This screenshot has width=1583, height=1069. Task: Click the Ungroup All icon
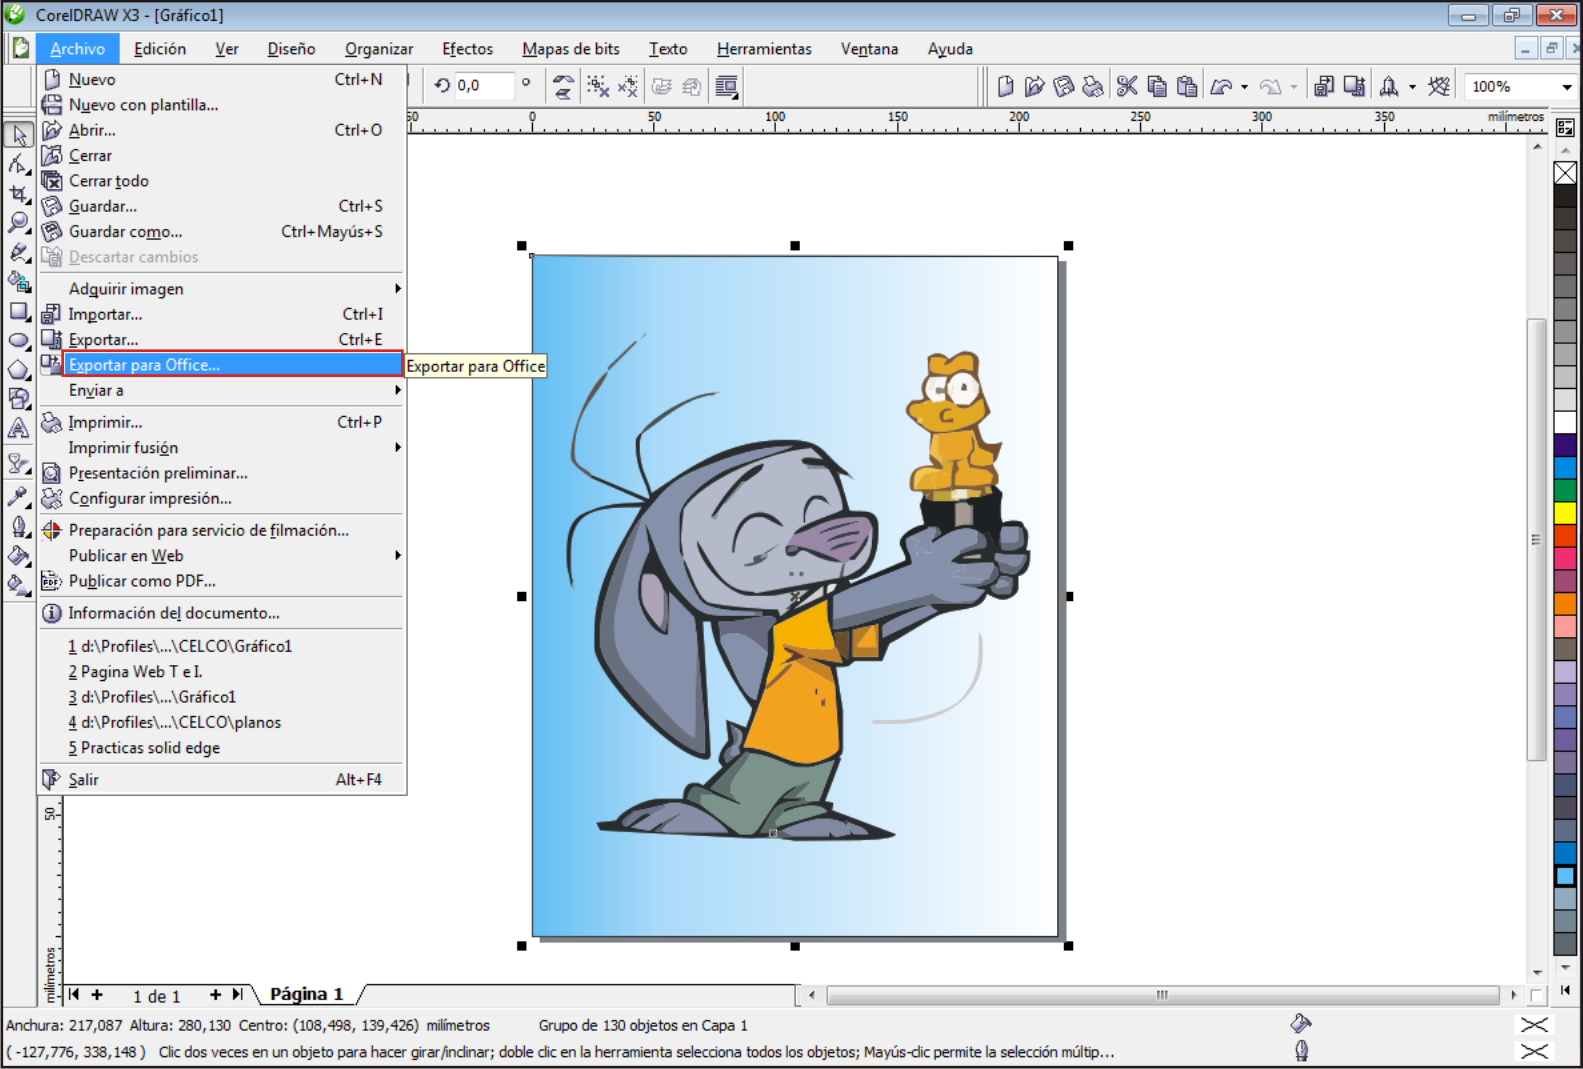(628, 86)
